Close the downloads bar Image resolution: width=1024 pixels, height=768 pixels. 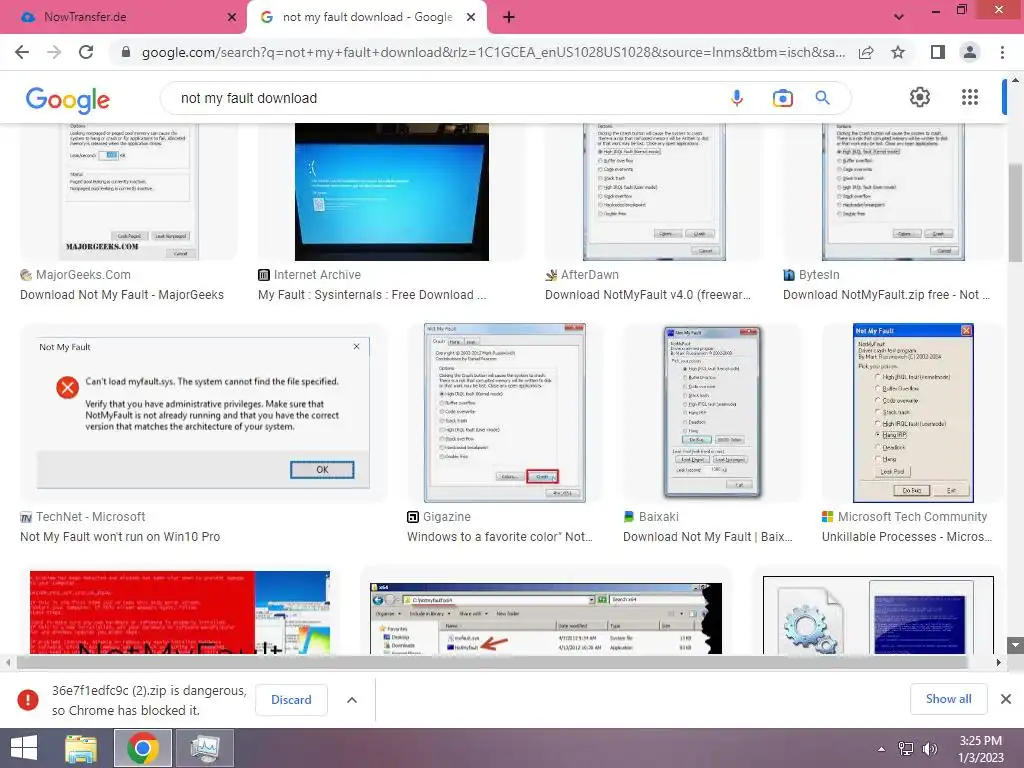click(1006, 699)
